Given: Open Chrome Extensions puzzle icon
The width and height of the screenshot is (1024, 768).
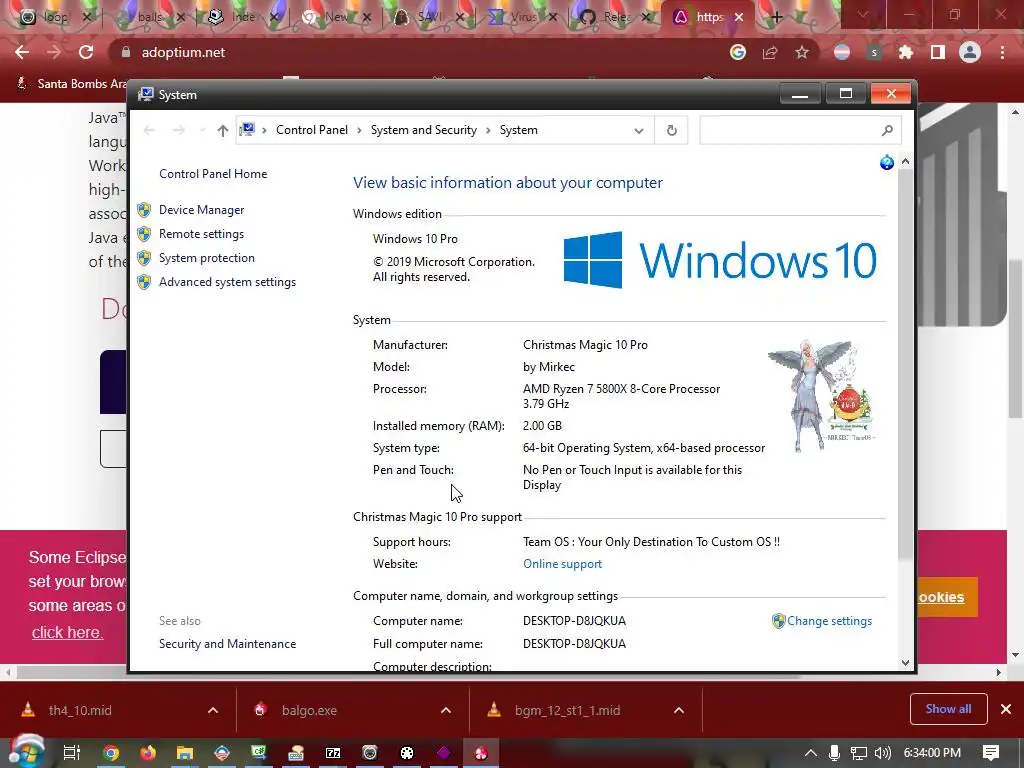Looking at the screenshot, I should [906, 52].
